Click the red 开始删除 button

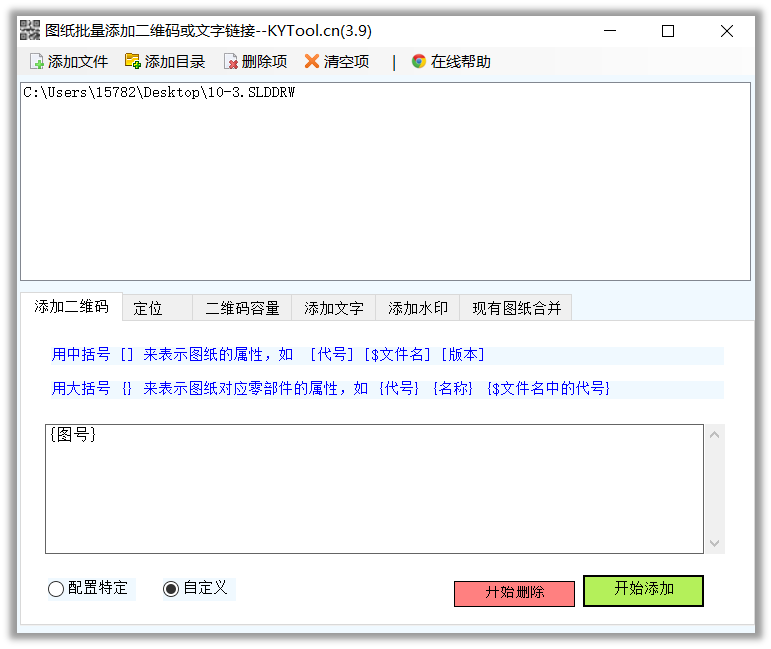514,593
